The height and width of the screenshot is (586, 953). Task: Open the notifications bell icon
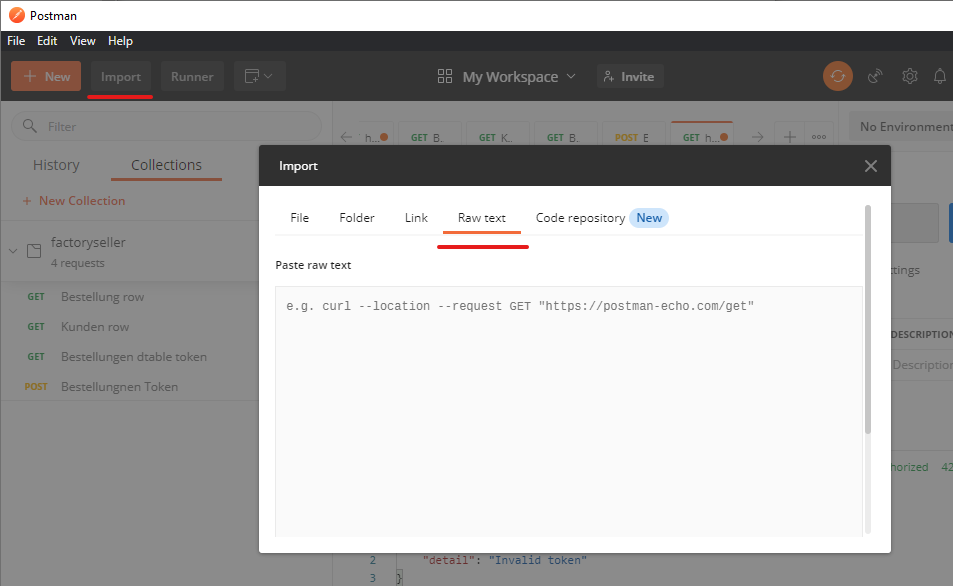tap(940, 77)
